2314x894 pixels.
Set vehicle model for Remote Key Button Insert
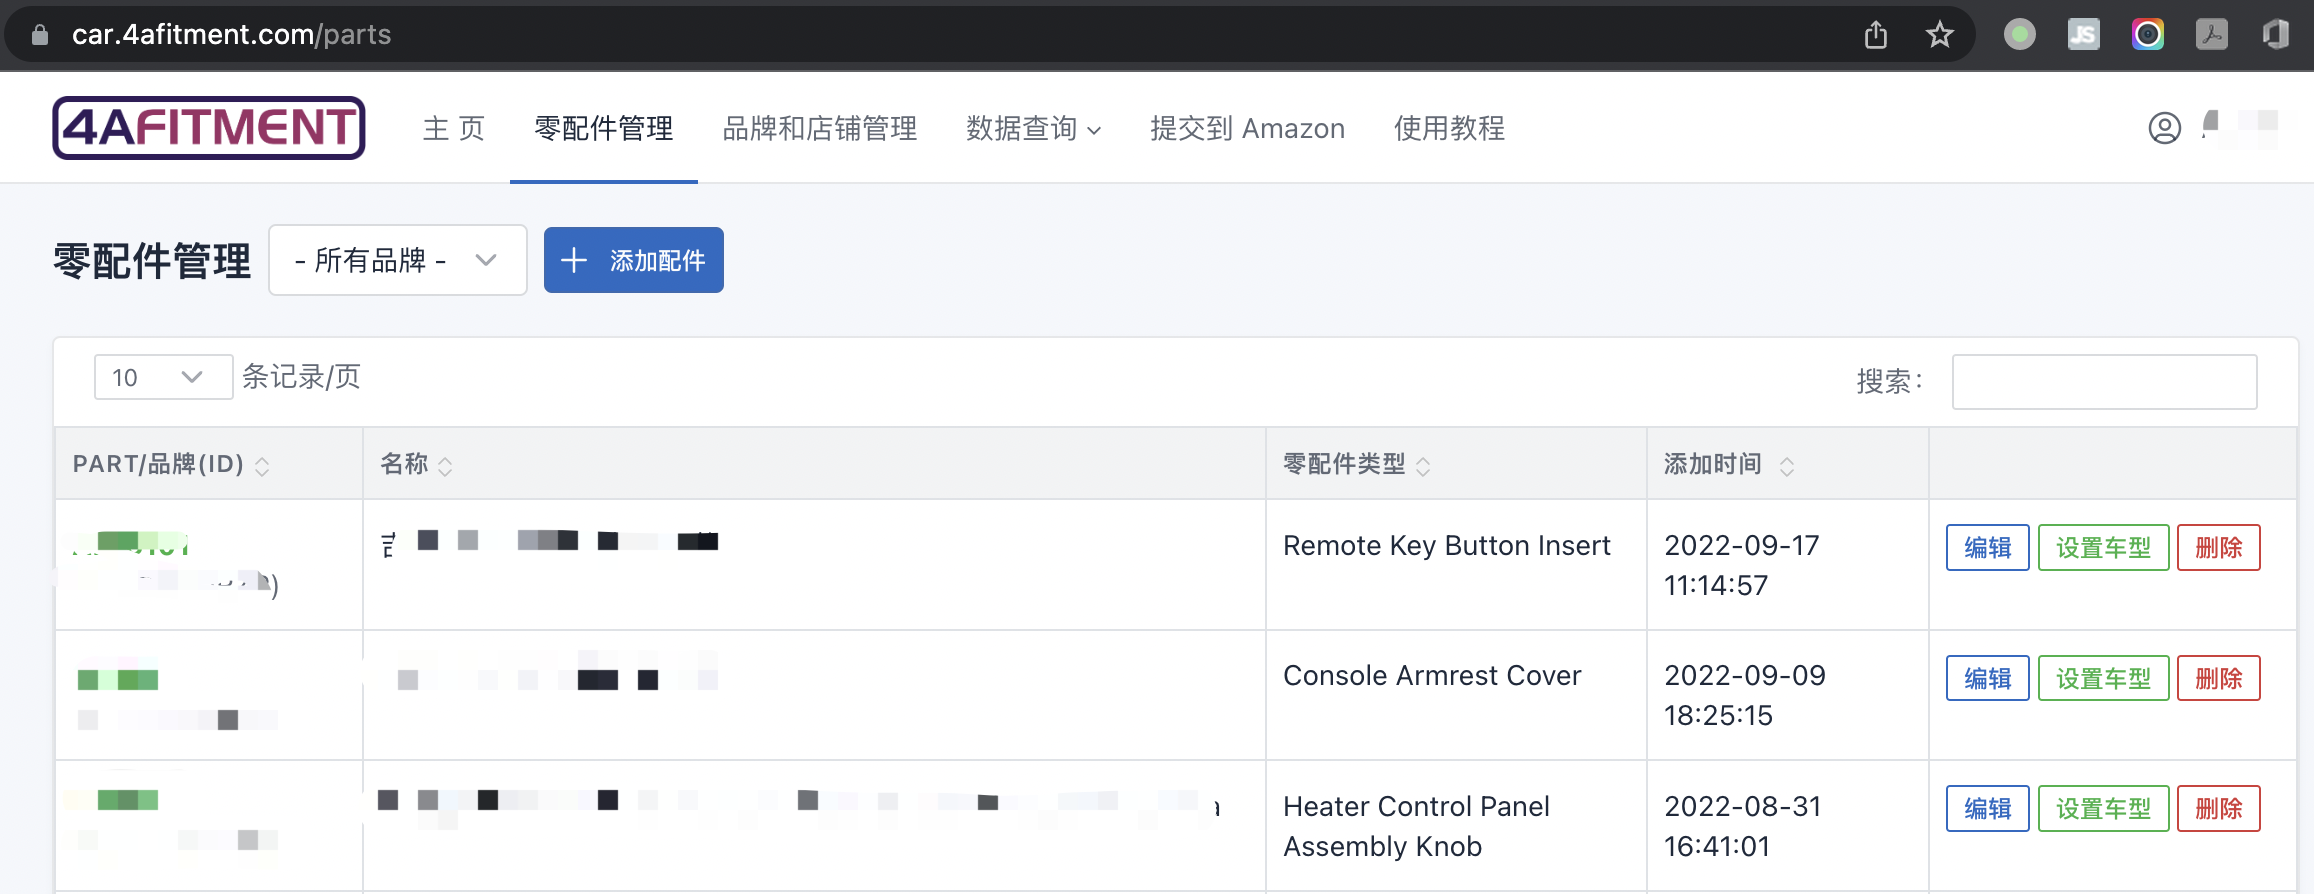[x=2103, y=548]
